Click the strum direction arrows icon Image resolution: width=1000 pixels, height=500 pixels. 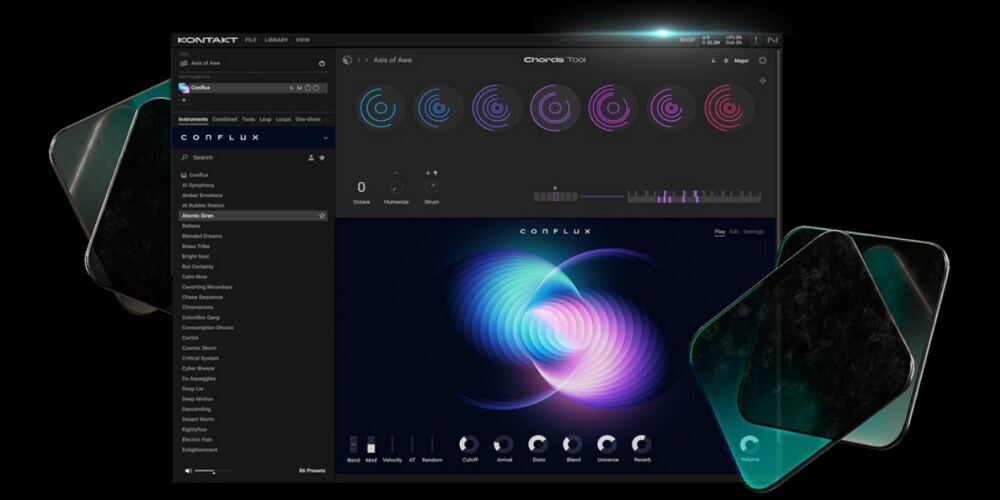(432, 173)
